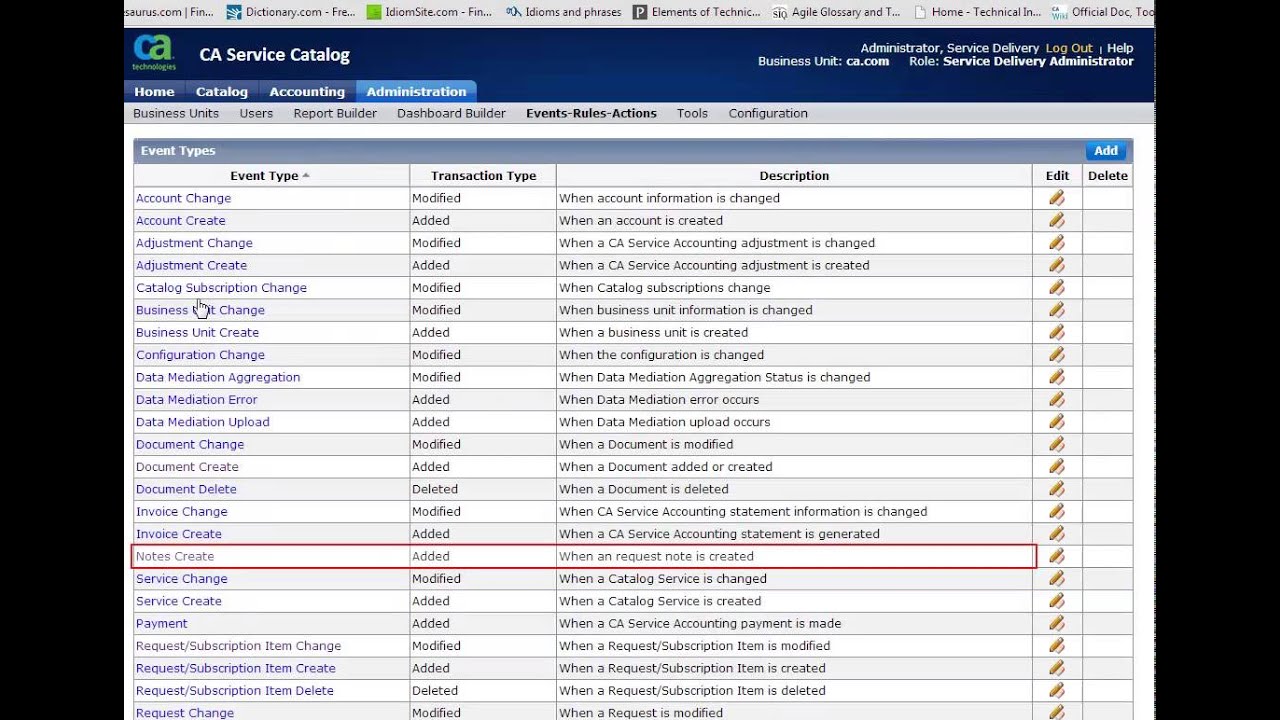Click 'When a Catalog Service is created' text
Screen dimensions: 1280x720
click(660, 601)
